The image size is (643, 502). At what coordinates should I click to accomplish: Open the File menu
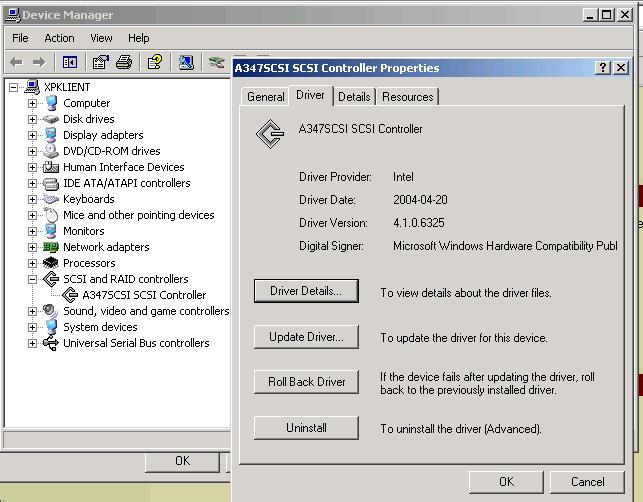(x=20, y=38)
